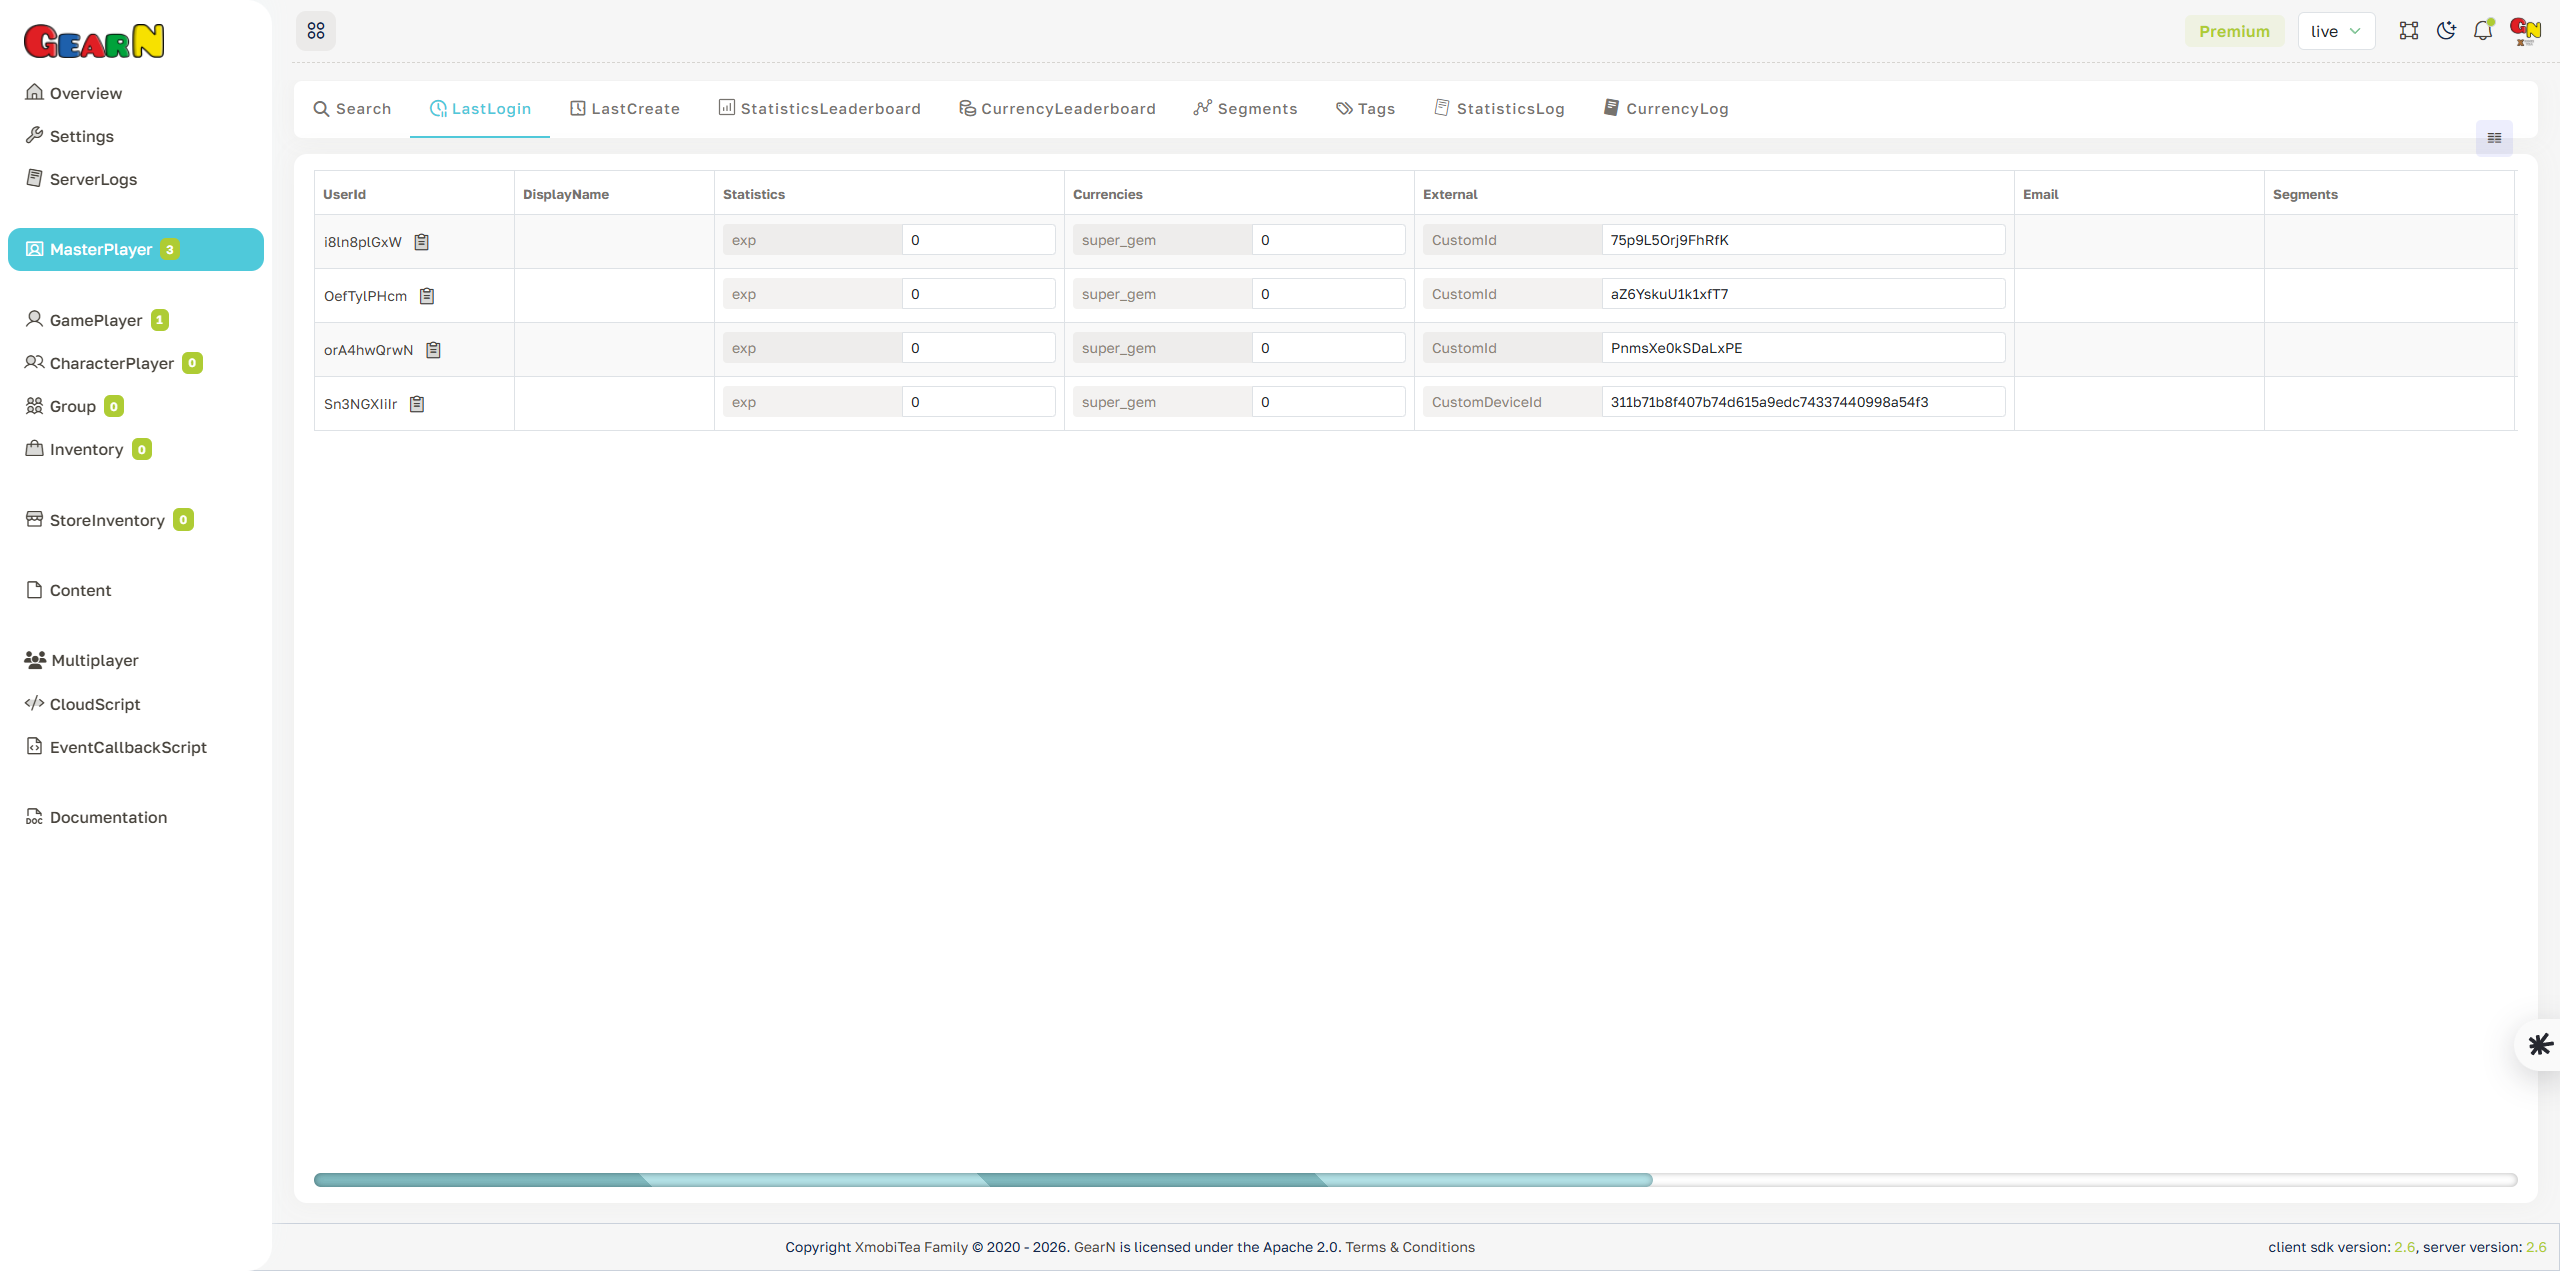Copy the UserId i8ln8plGxW using clipboard icon
Image resolution: width=2560 pixels, height=1271 pixels.
point(421,241)
